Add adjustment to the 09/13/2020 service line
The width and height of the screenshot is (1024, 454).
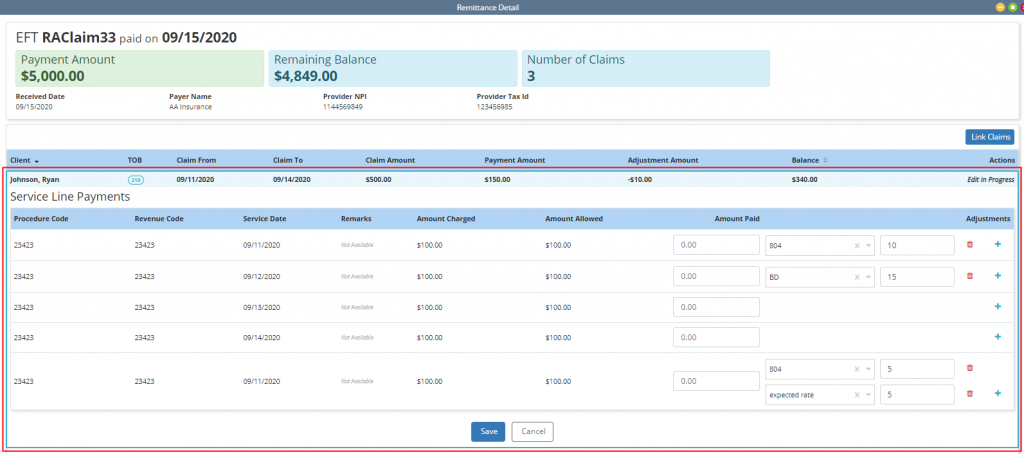[997, 307]
